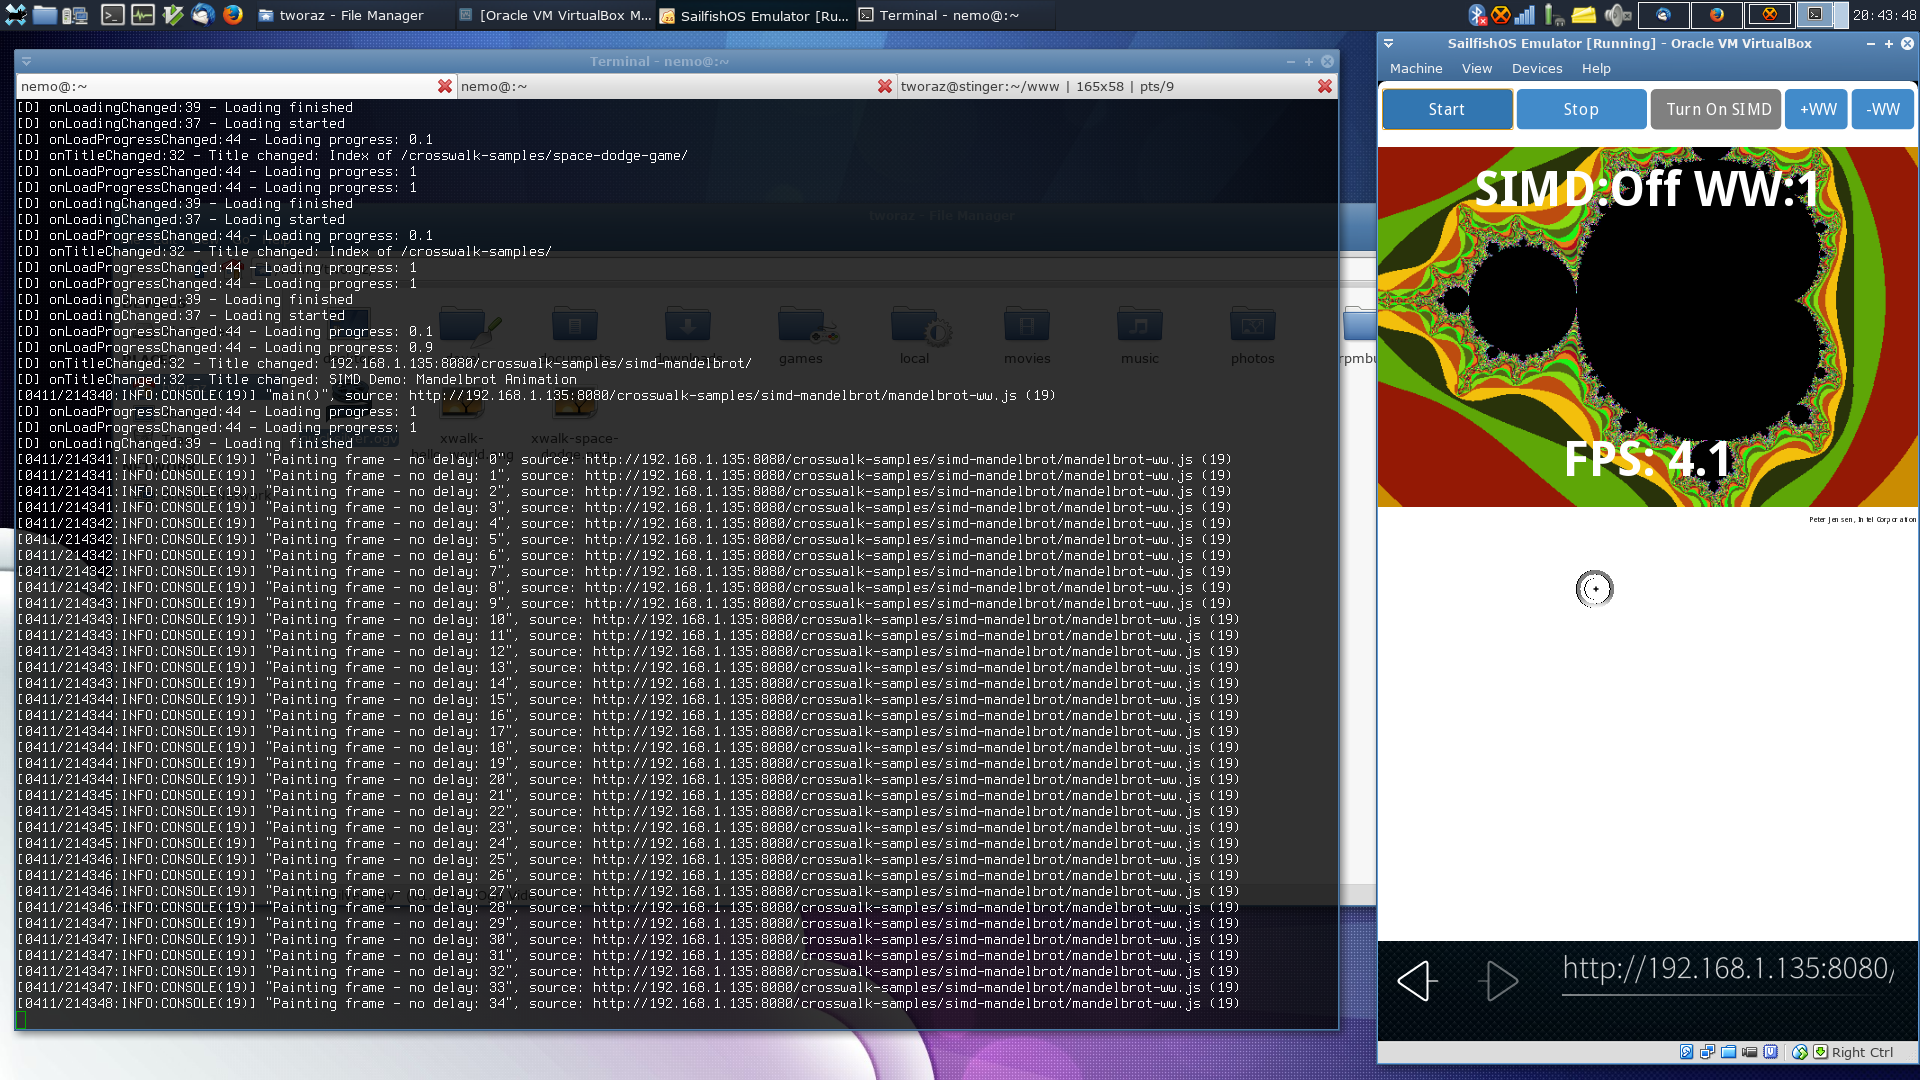Open Thunderbird mail launcher in panel
The width and height of the screenshot is (1920, 1080).
click(203, 15)
